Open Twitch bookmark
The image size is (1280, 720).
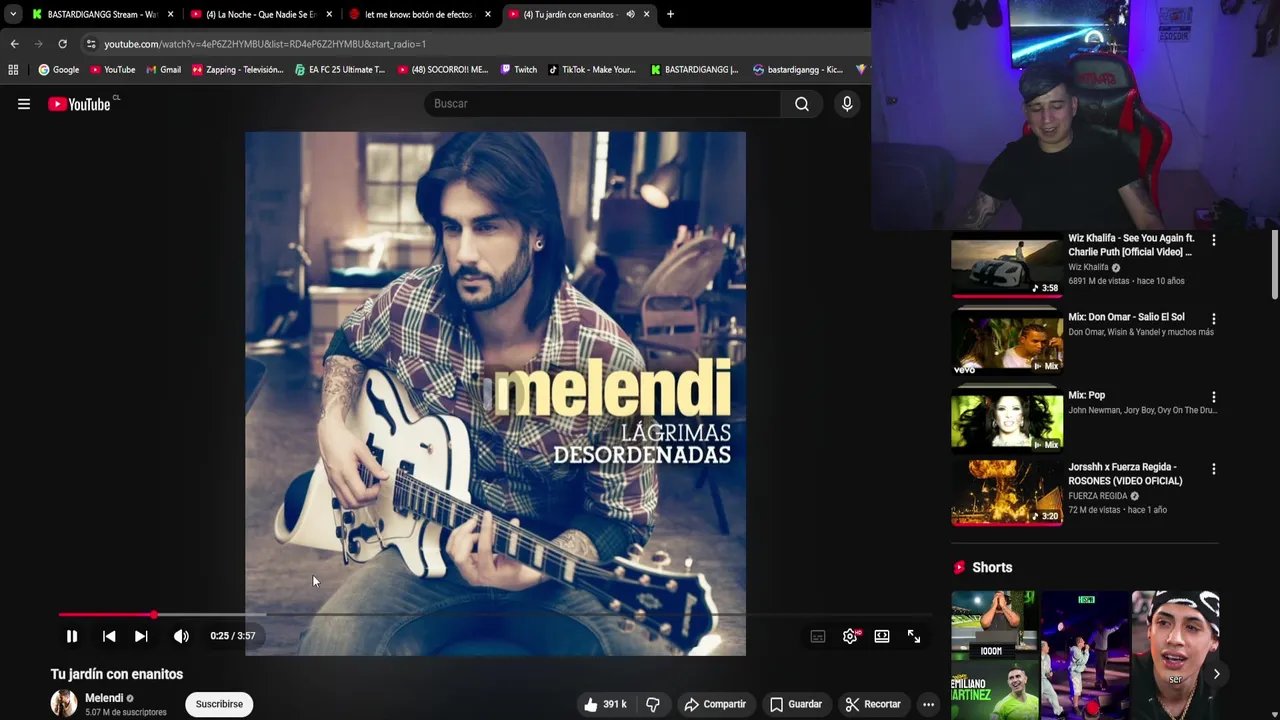(519, 70)
